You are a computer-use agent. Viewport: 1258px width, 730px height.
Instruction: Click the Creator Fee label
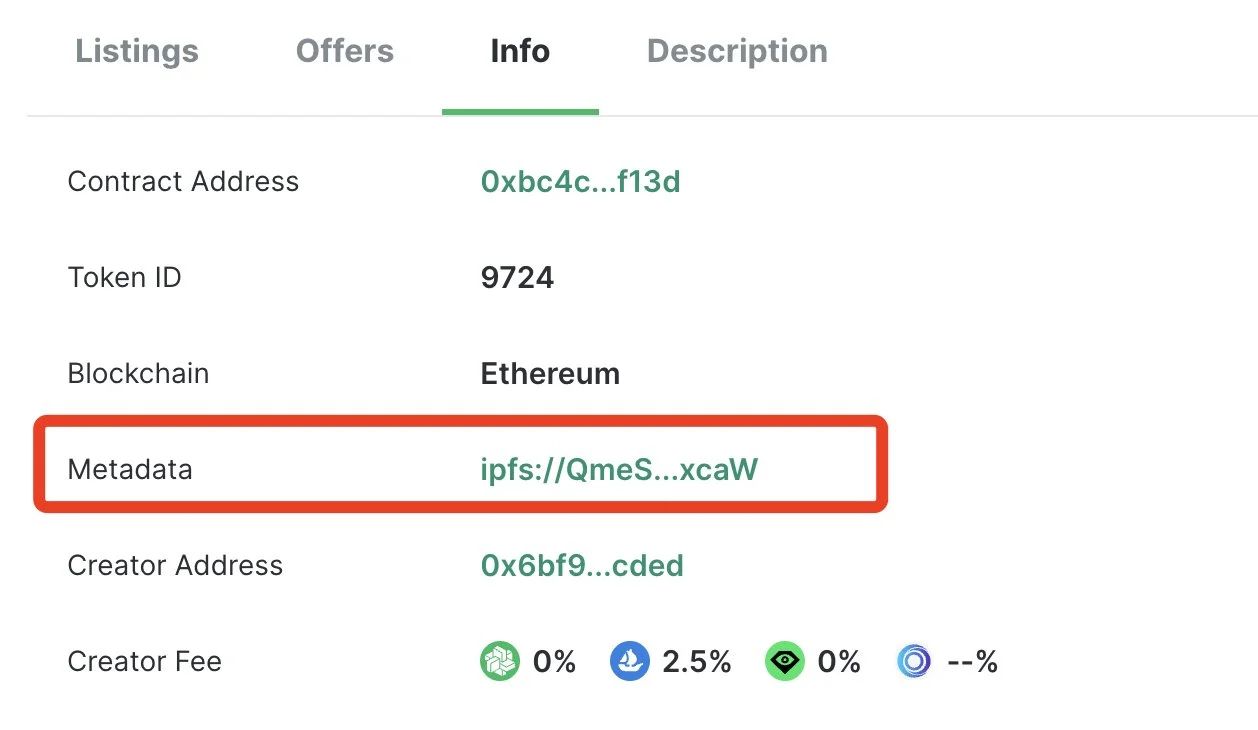pos(145,661)
